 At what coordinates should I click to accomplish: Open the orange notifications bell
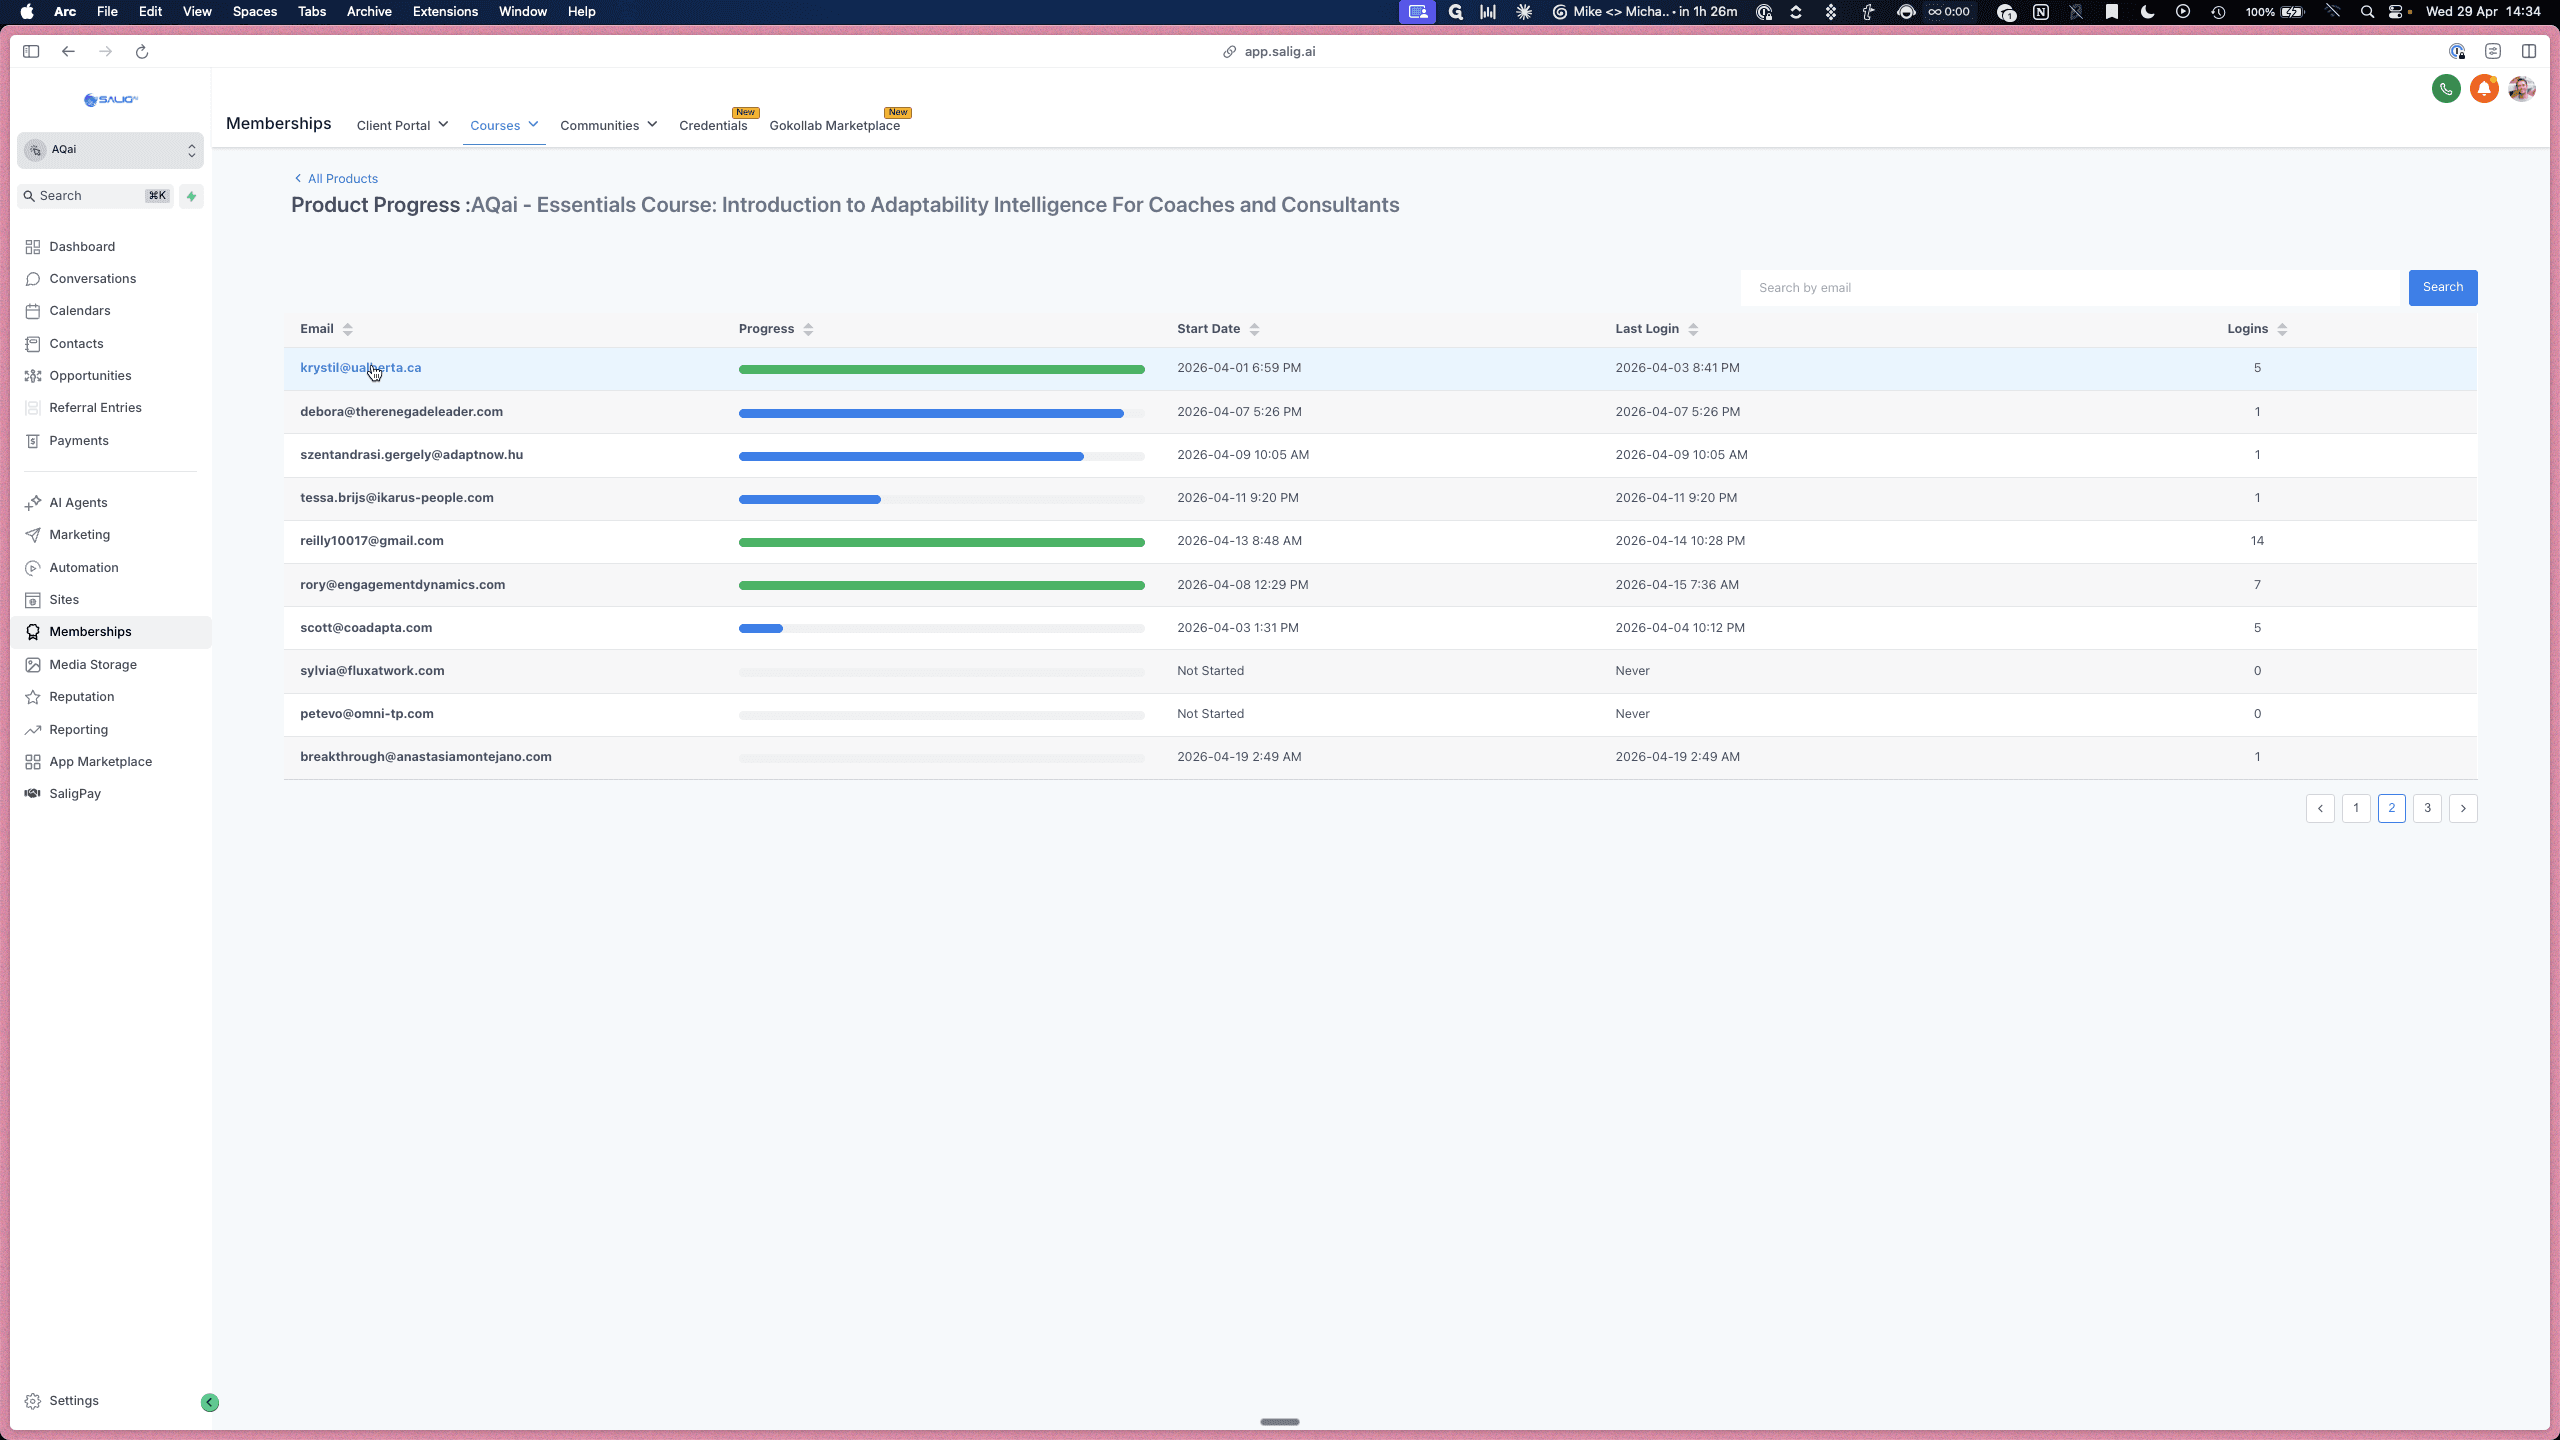[x=2484, y=89]
